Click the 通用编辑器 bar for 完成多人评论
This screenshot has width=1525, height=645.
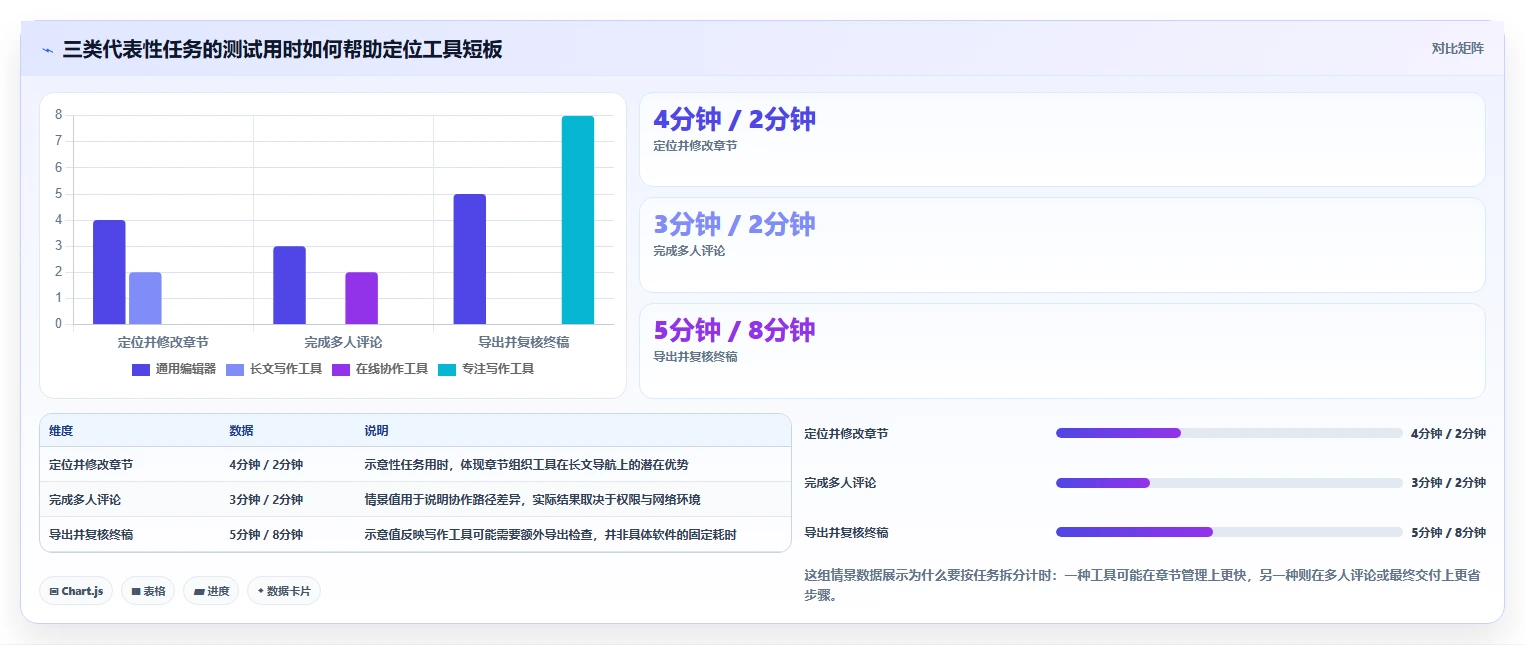289,285
